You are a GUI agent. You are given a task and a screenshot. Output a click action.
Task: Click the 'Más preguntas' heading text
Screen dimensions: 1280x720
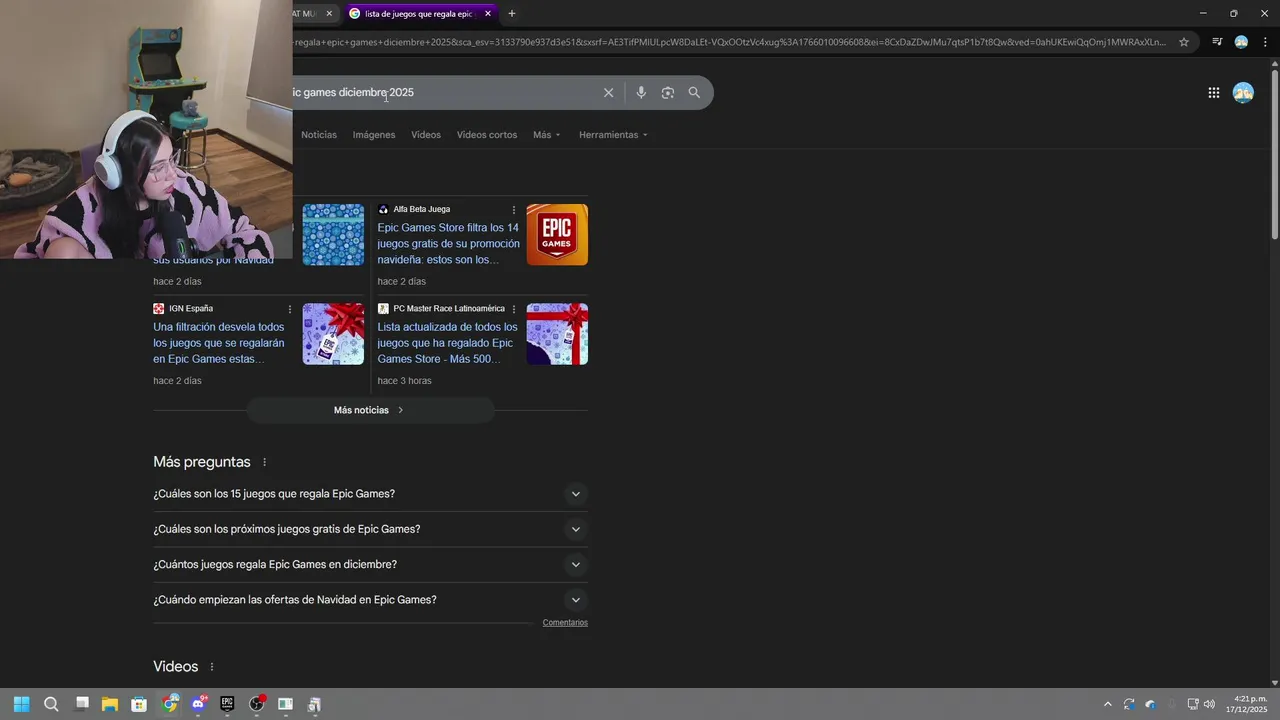tap(202, 462)
